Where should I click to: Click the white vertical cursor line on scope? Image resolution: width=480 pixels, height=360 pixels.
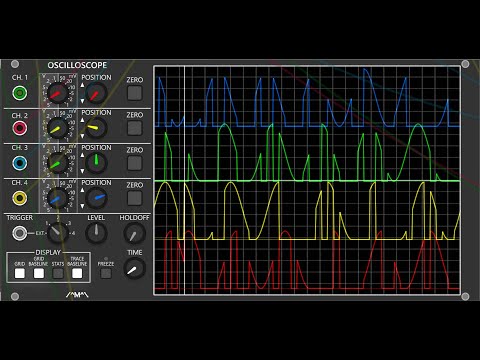[x=184, y=180]
